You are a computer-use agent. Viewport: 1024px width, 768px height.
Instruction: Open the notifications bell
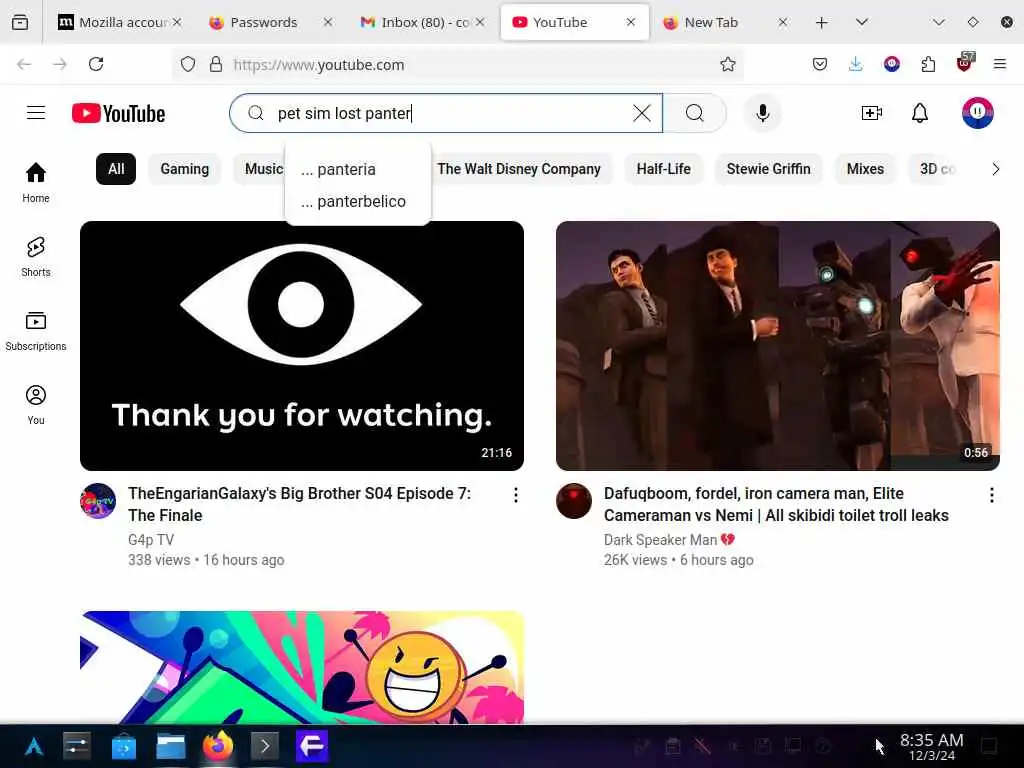click(920, 113)
